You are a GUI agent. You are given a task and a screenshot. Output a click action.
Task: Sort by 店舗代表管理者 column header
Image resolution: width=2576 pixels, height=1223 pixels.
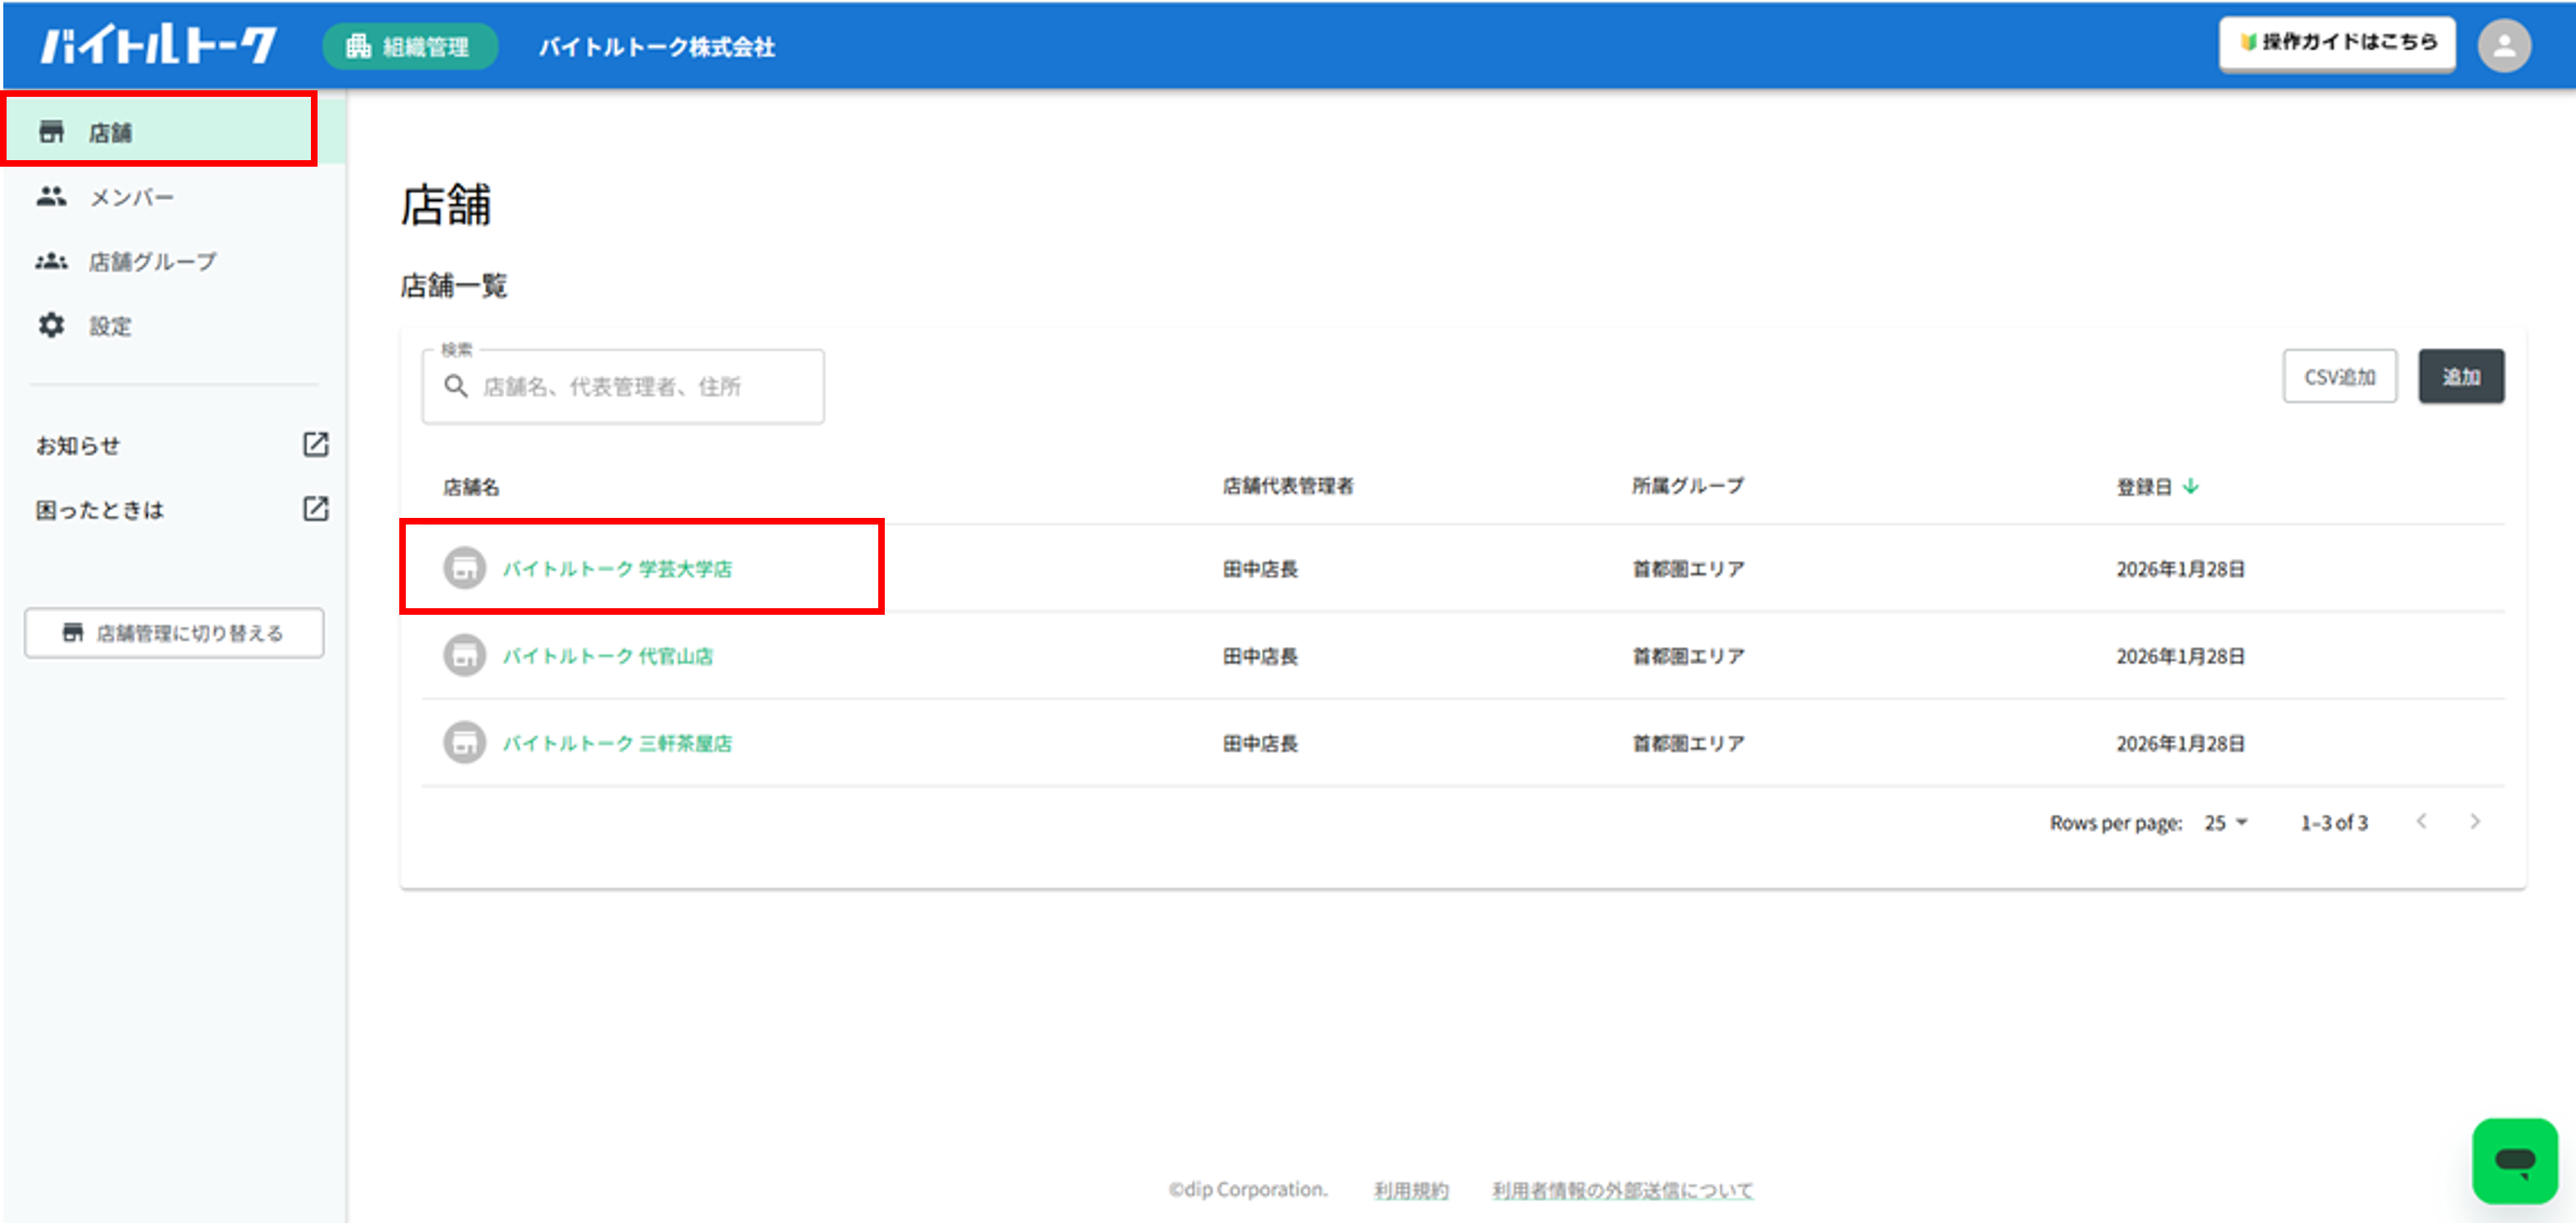1288,486
